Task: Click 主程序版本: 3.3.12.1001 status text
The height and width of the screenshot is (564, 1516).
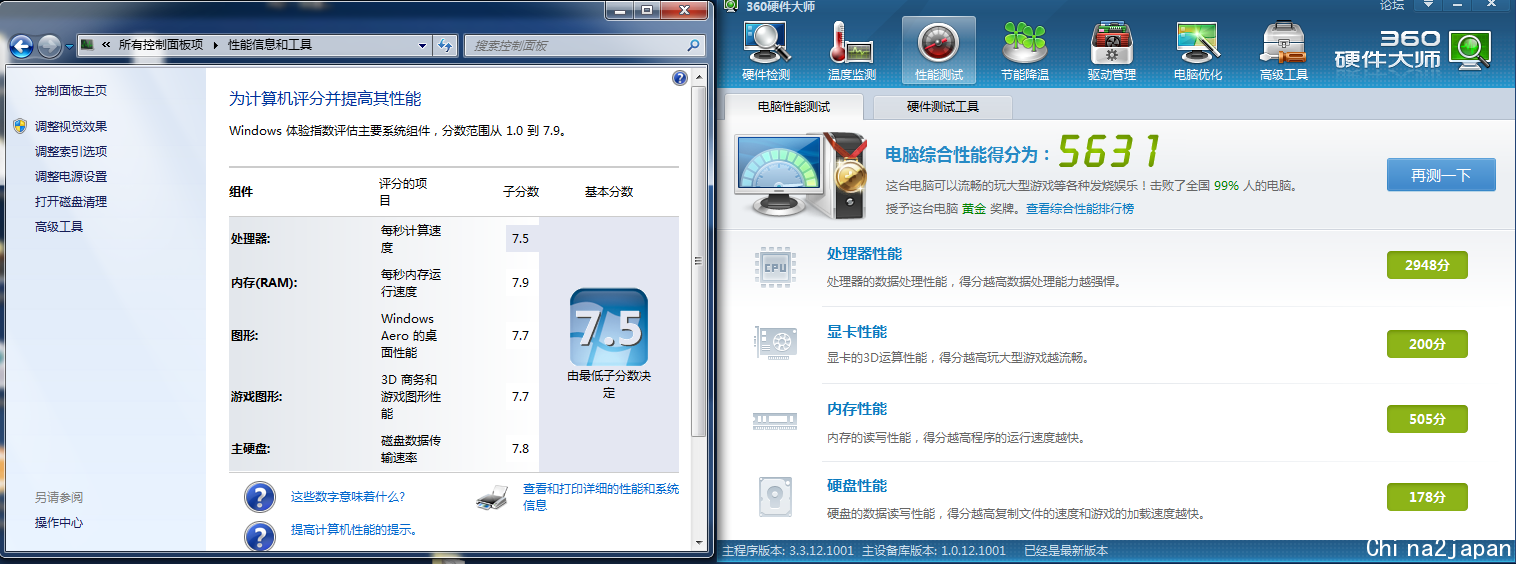Action: coord(788,551)
